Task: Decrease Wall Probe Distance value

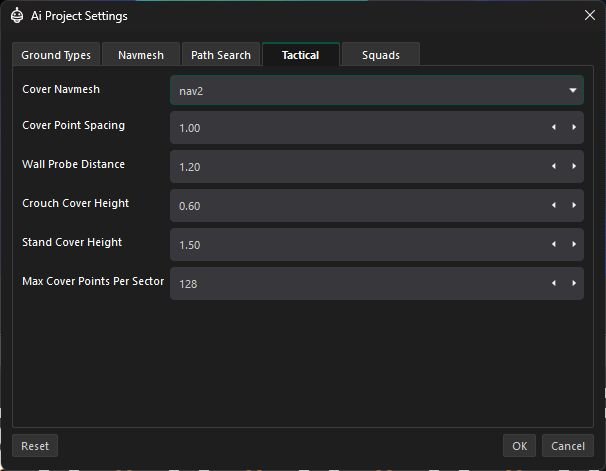Action: [554, 166]
